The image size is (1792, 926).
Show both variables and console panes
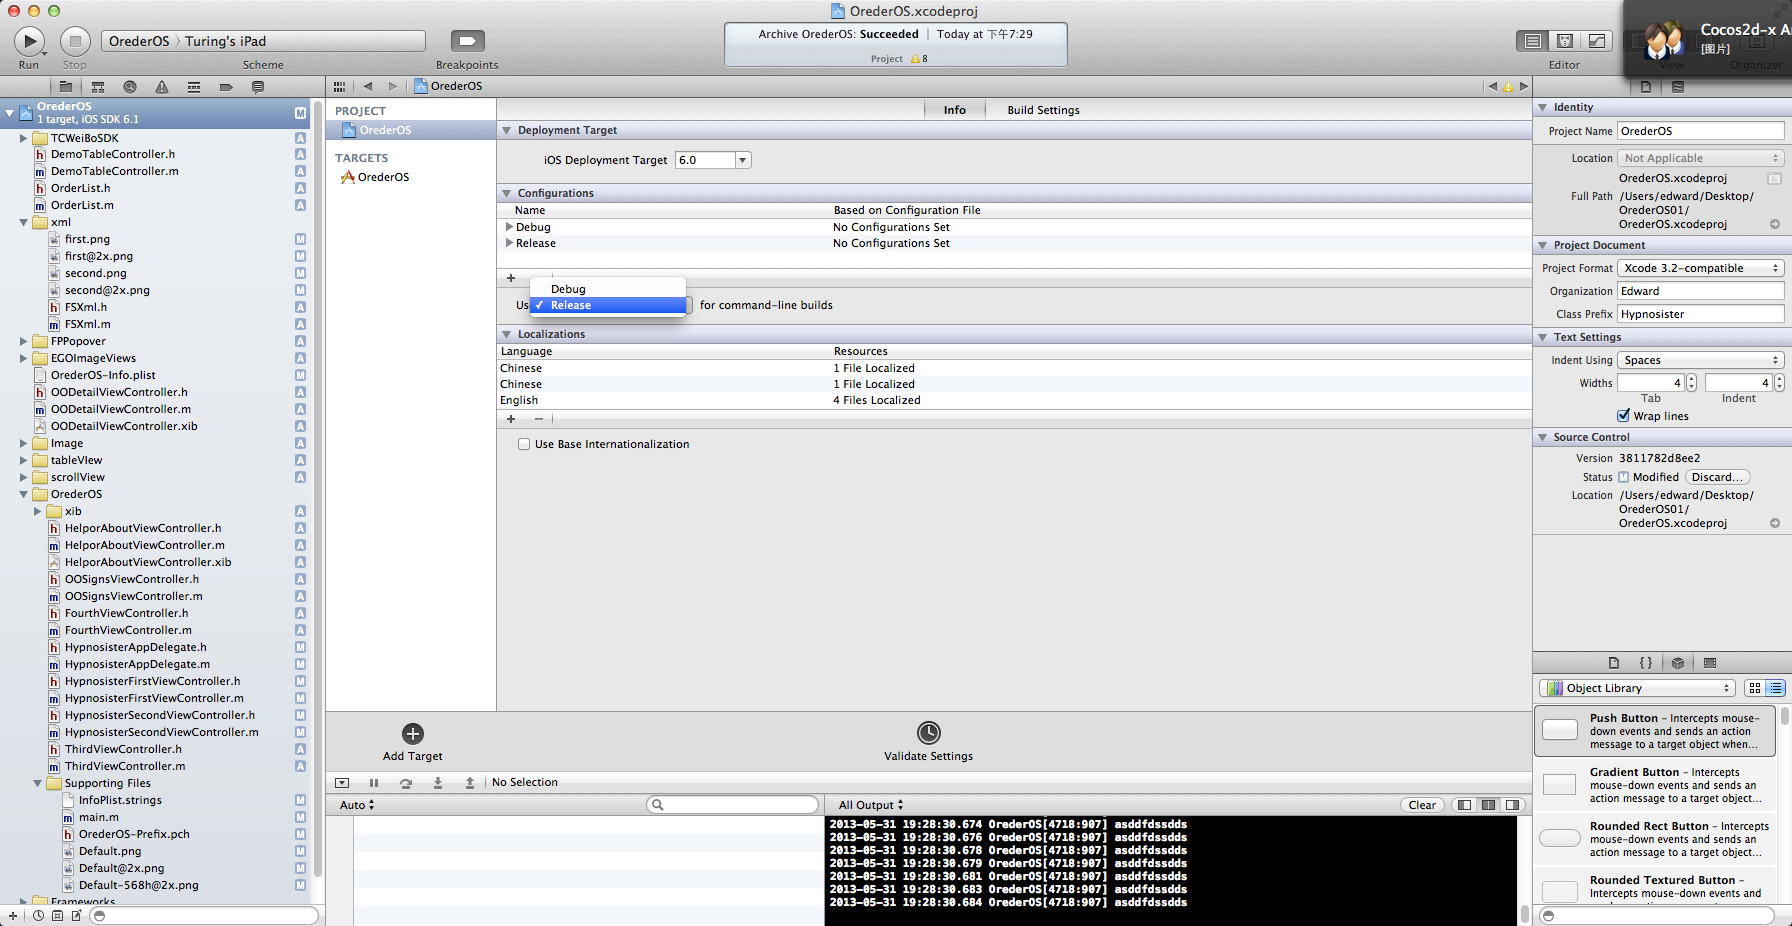point(1489,805)
